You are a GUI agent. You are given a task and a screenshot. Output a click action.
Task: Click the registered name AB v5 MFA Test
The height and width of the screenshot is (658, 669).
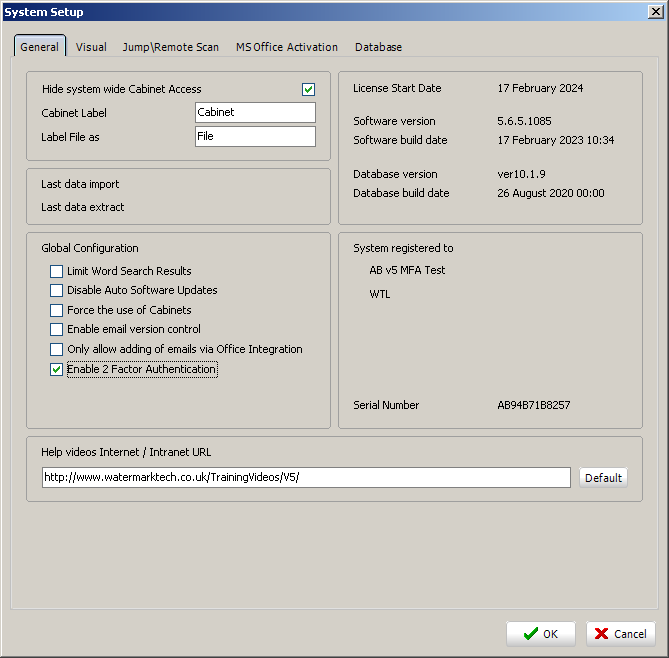pos(407,270)
